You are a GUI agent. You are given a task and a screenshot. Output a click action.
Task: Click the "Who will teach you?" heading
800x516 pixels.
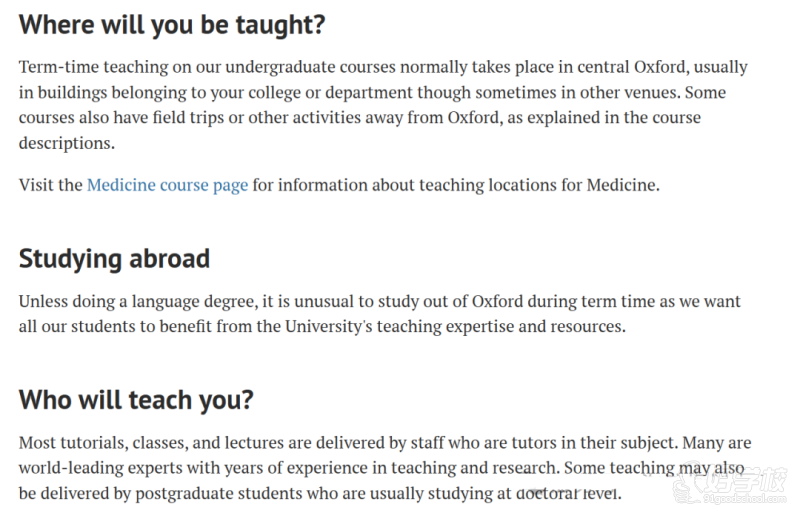[x=136, y=401]
